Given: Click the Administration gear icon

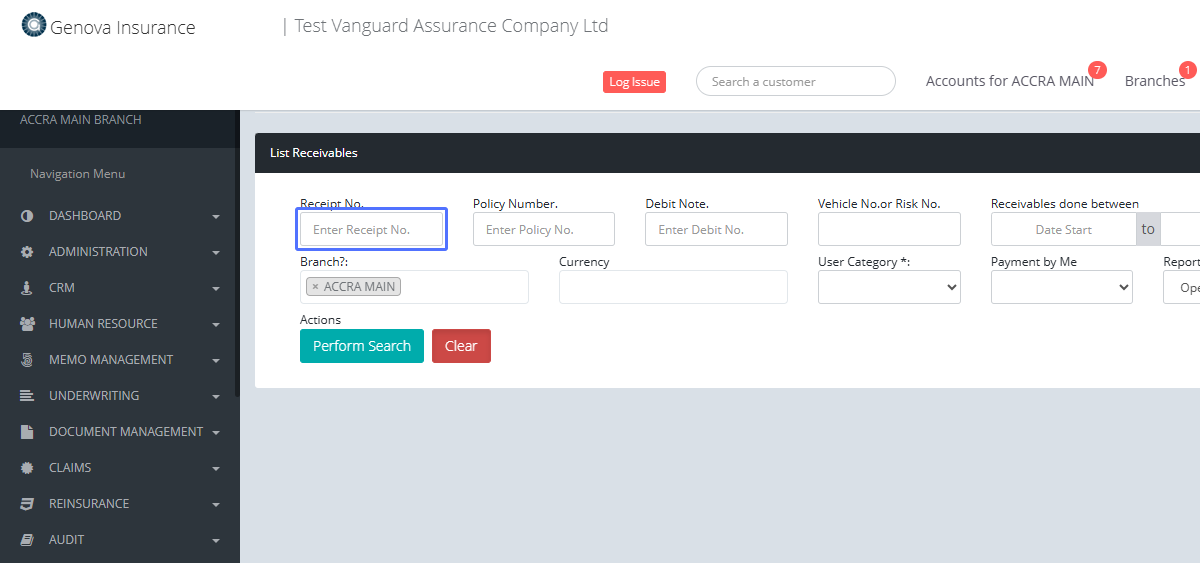Looking at the screenshot, I should (27, 252).
